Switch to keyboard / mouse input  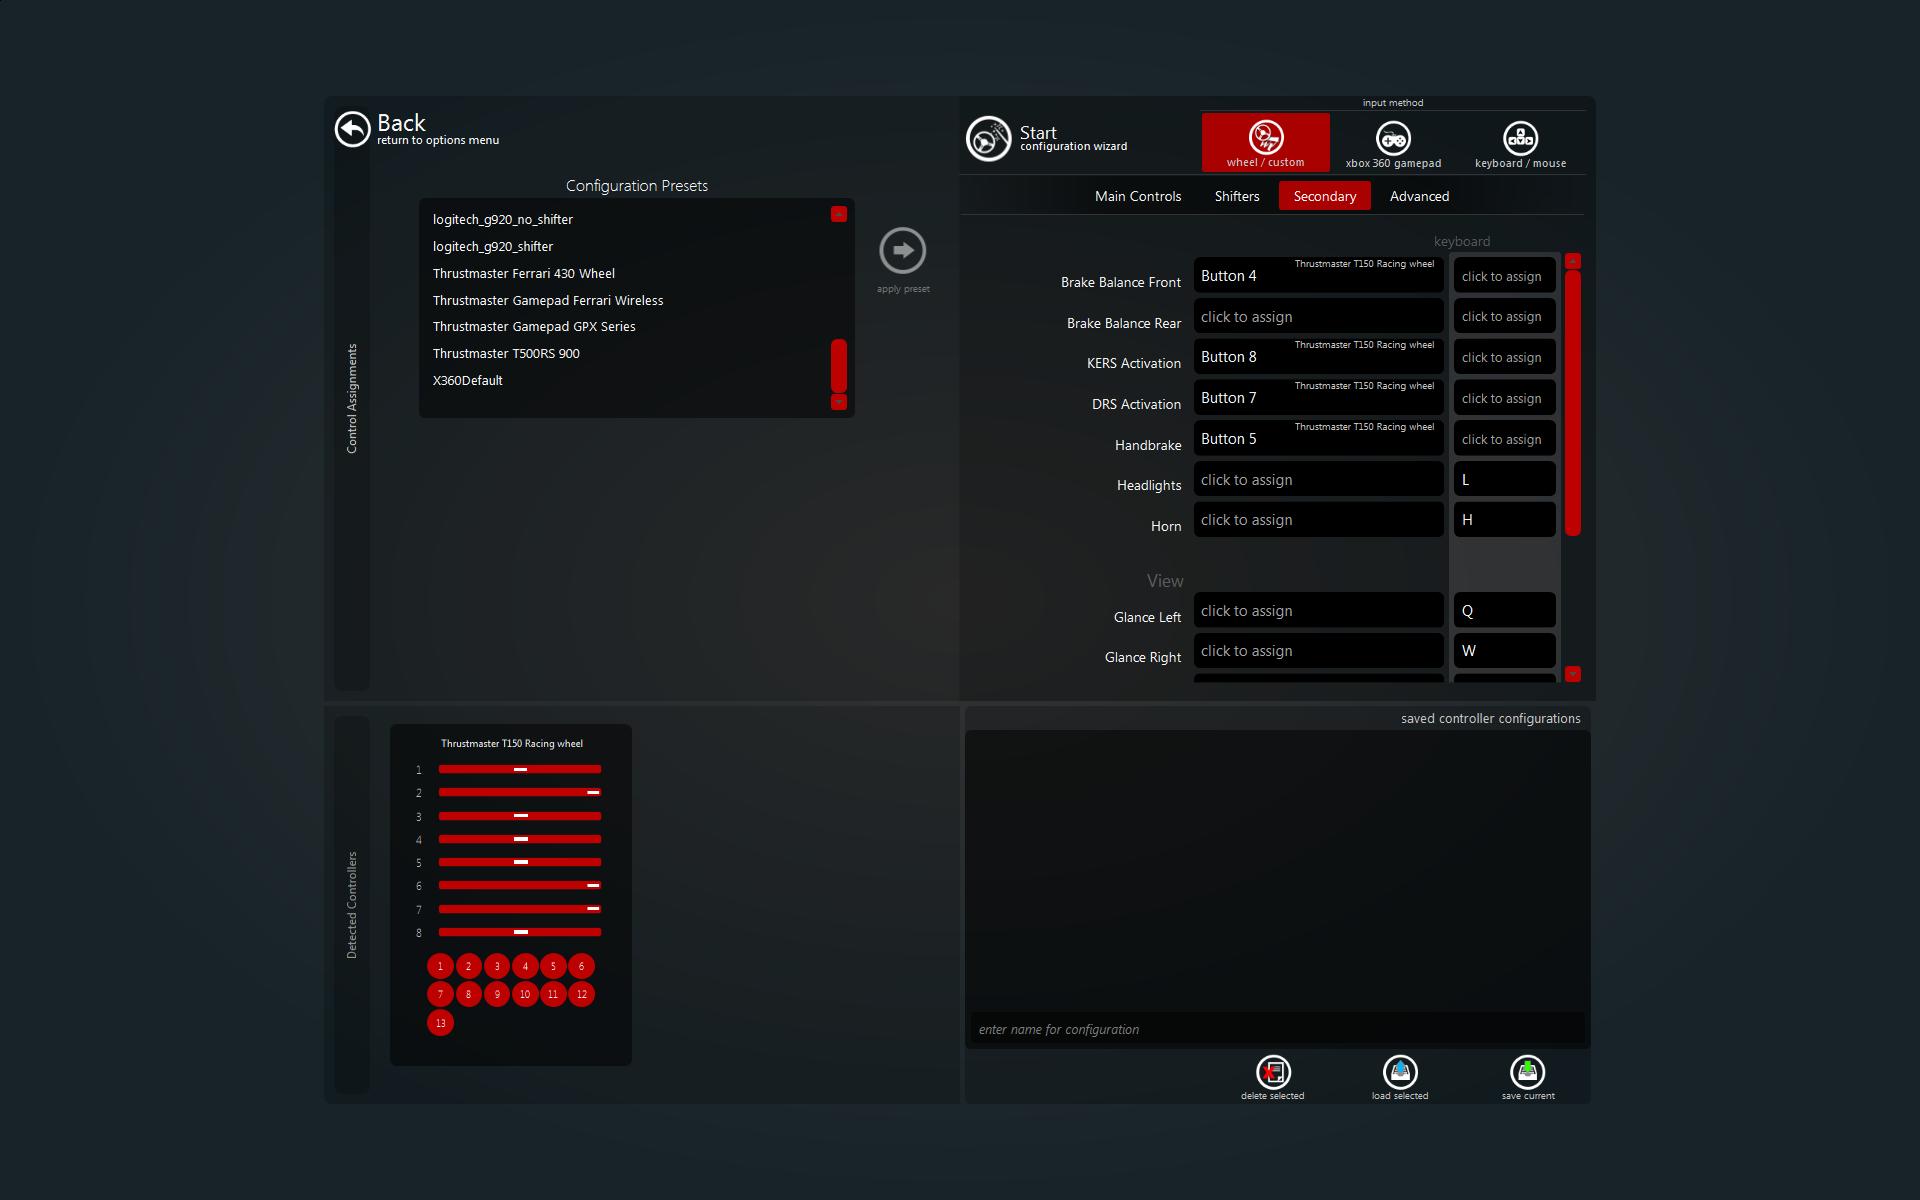point(1519,142)
